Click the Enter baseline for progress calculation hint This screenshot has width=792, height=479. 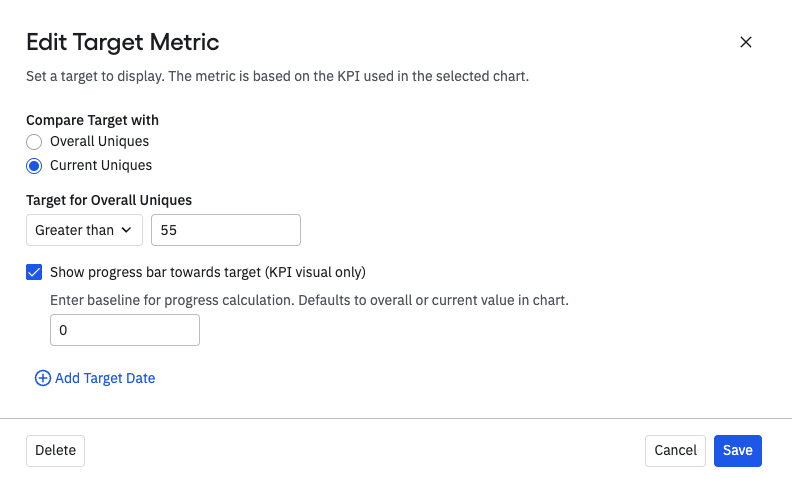[x=309, y=299]
